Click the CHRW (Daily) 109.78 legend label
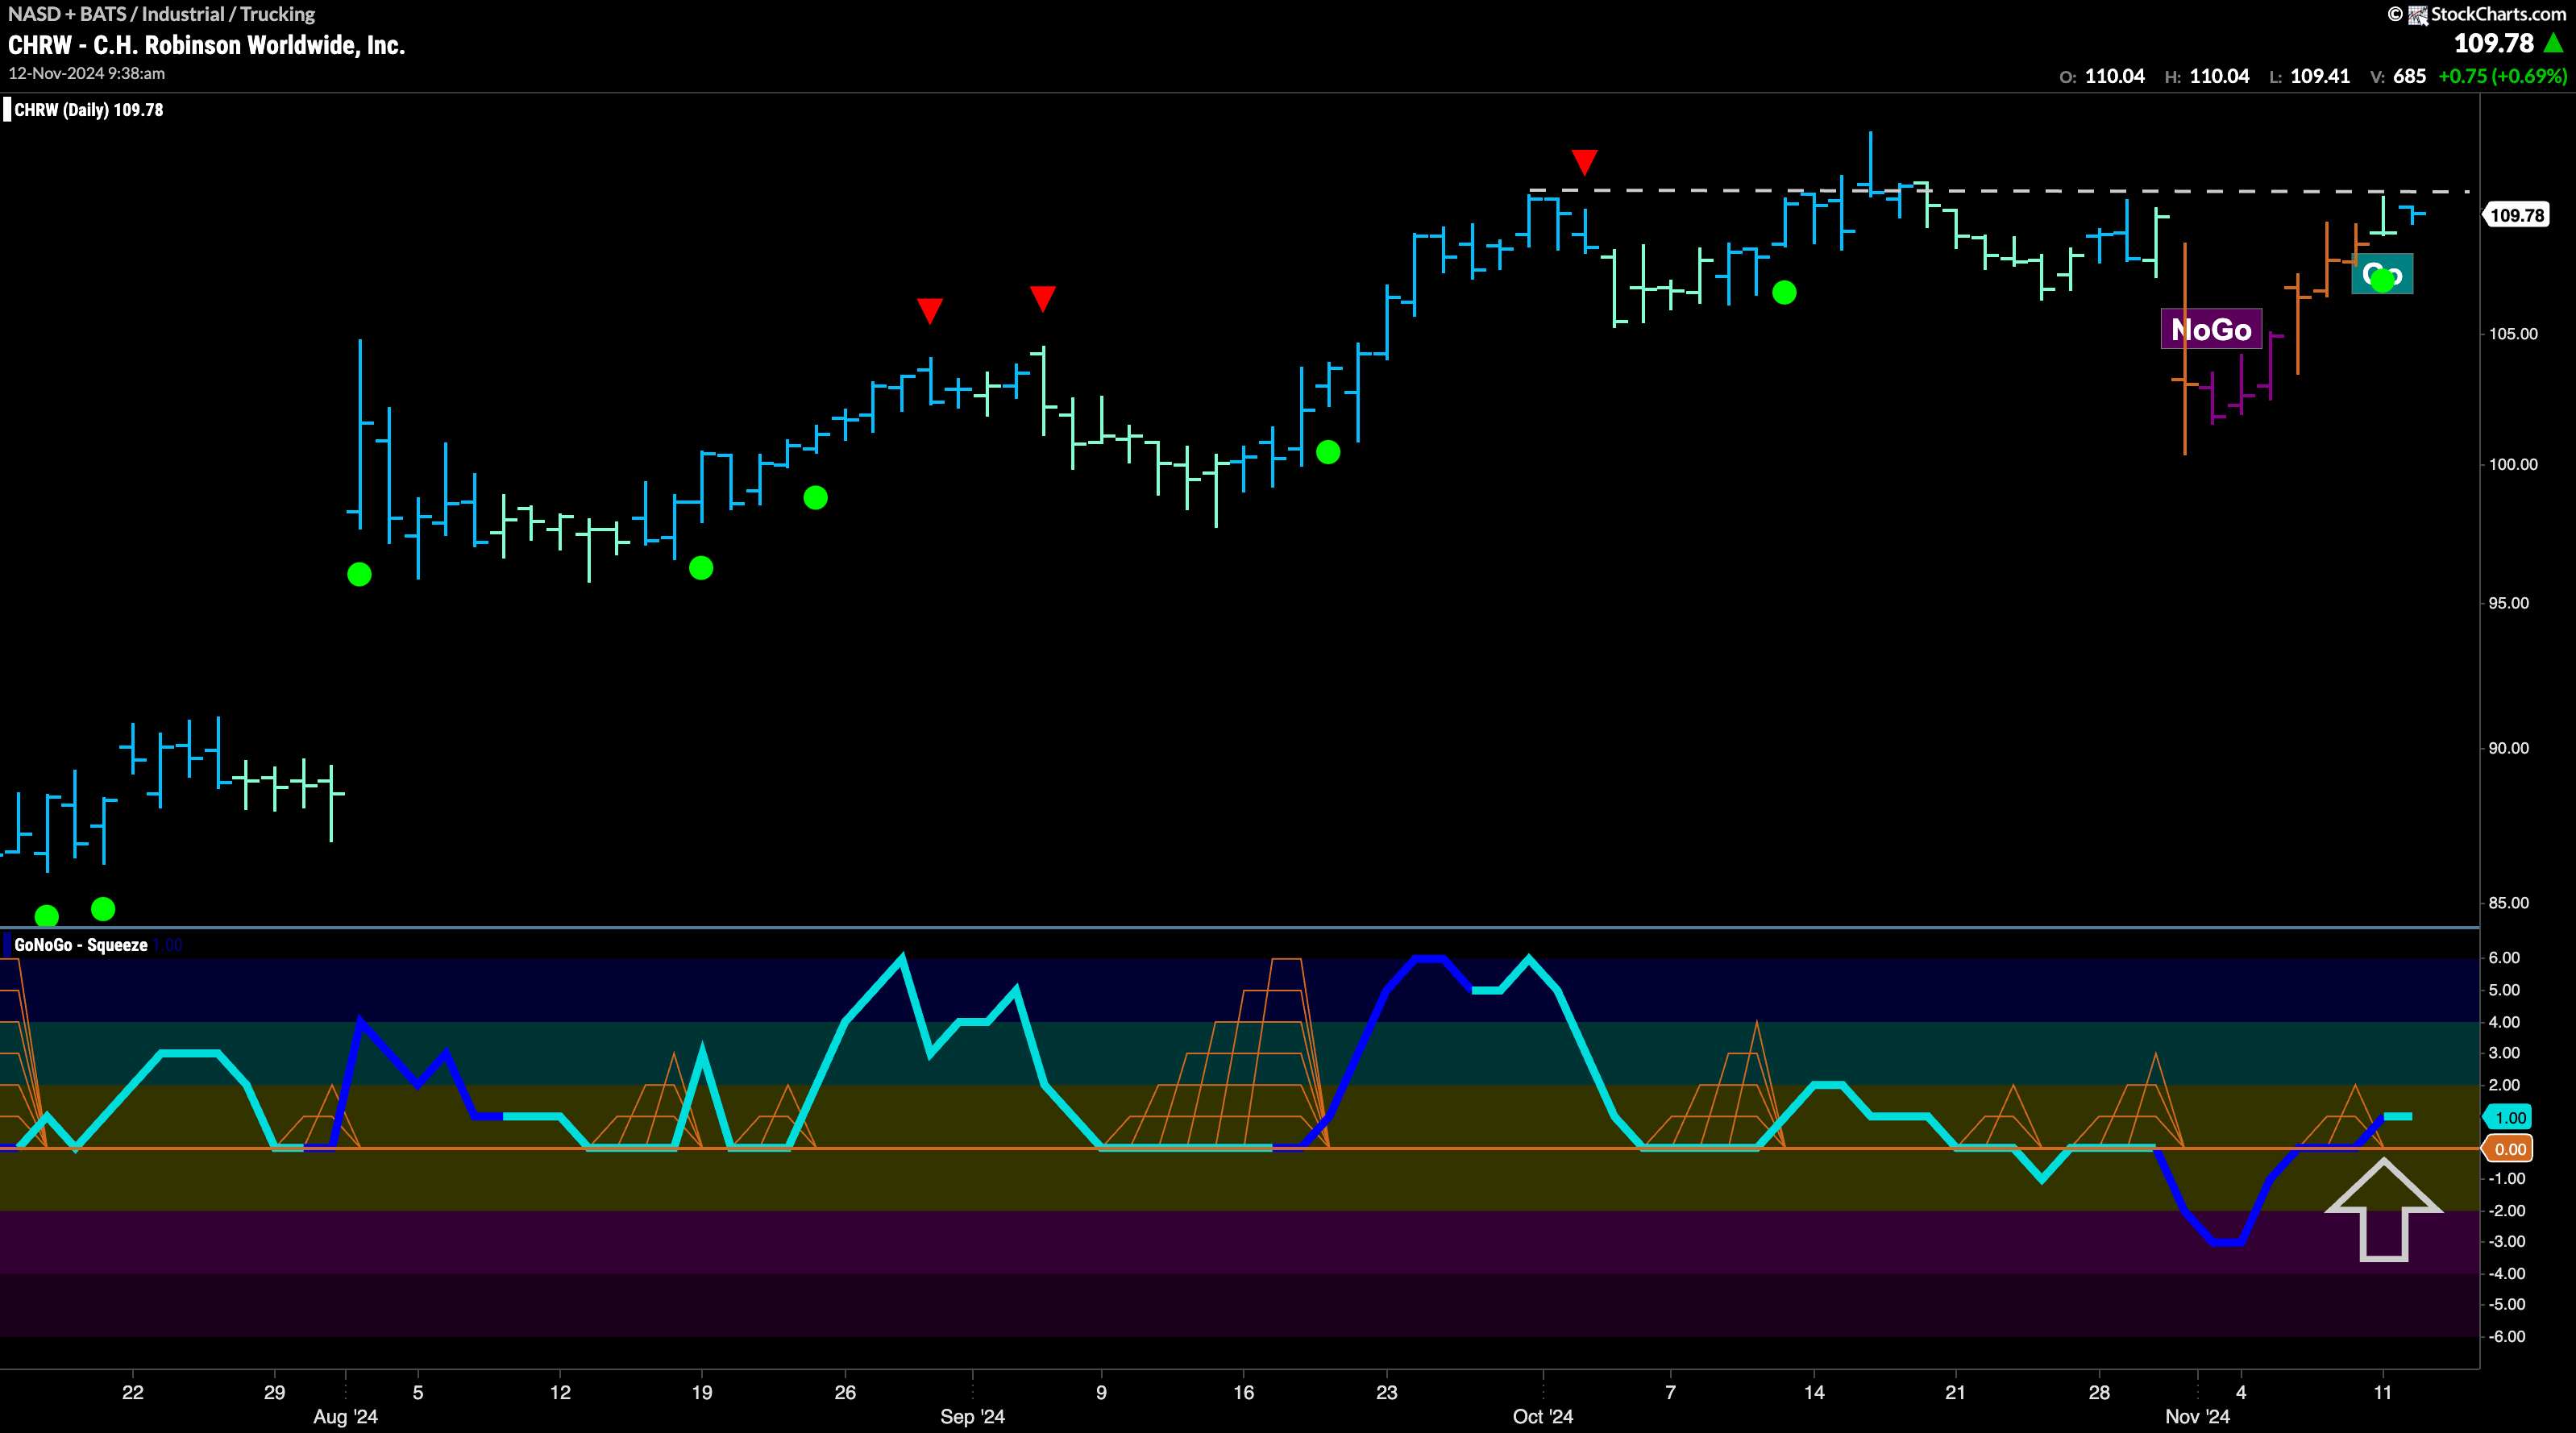The image size is (2576, 1433). point(88,110)
